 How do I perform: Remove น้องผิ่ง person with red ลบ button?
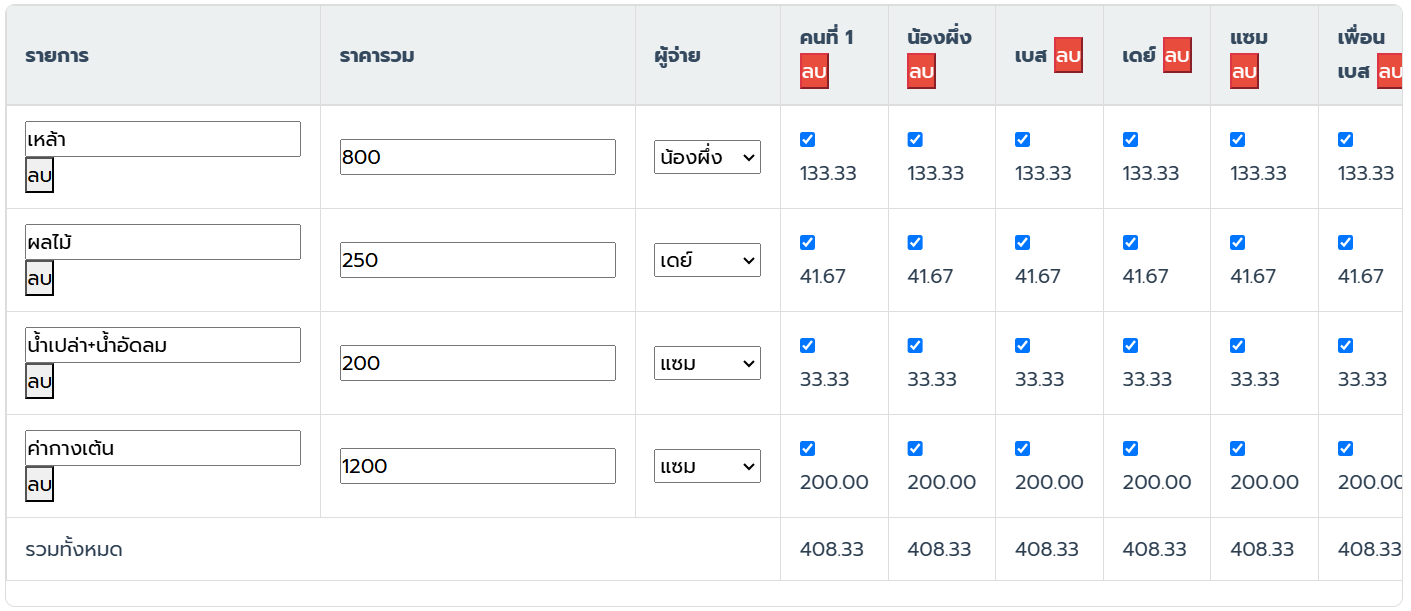point(921,73)
